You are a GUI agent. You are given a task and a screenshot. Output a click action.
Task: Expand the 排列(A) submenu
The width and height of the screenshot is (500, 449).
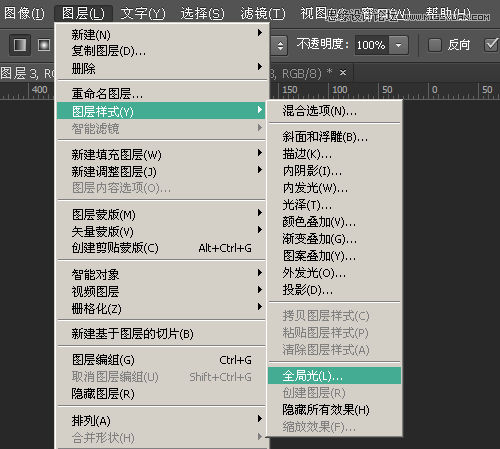162,420
